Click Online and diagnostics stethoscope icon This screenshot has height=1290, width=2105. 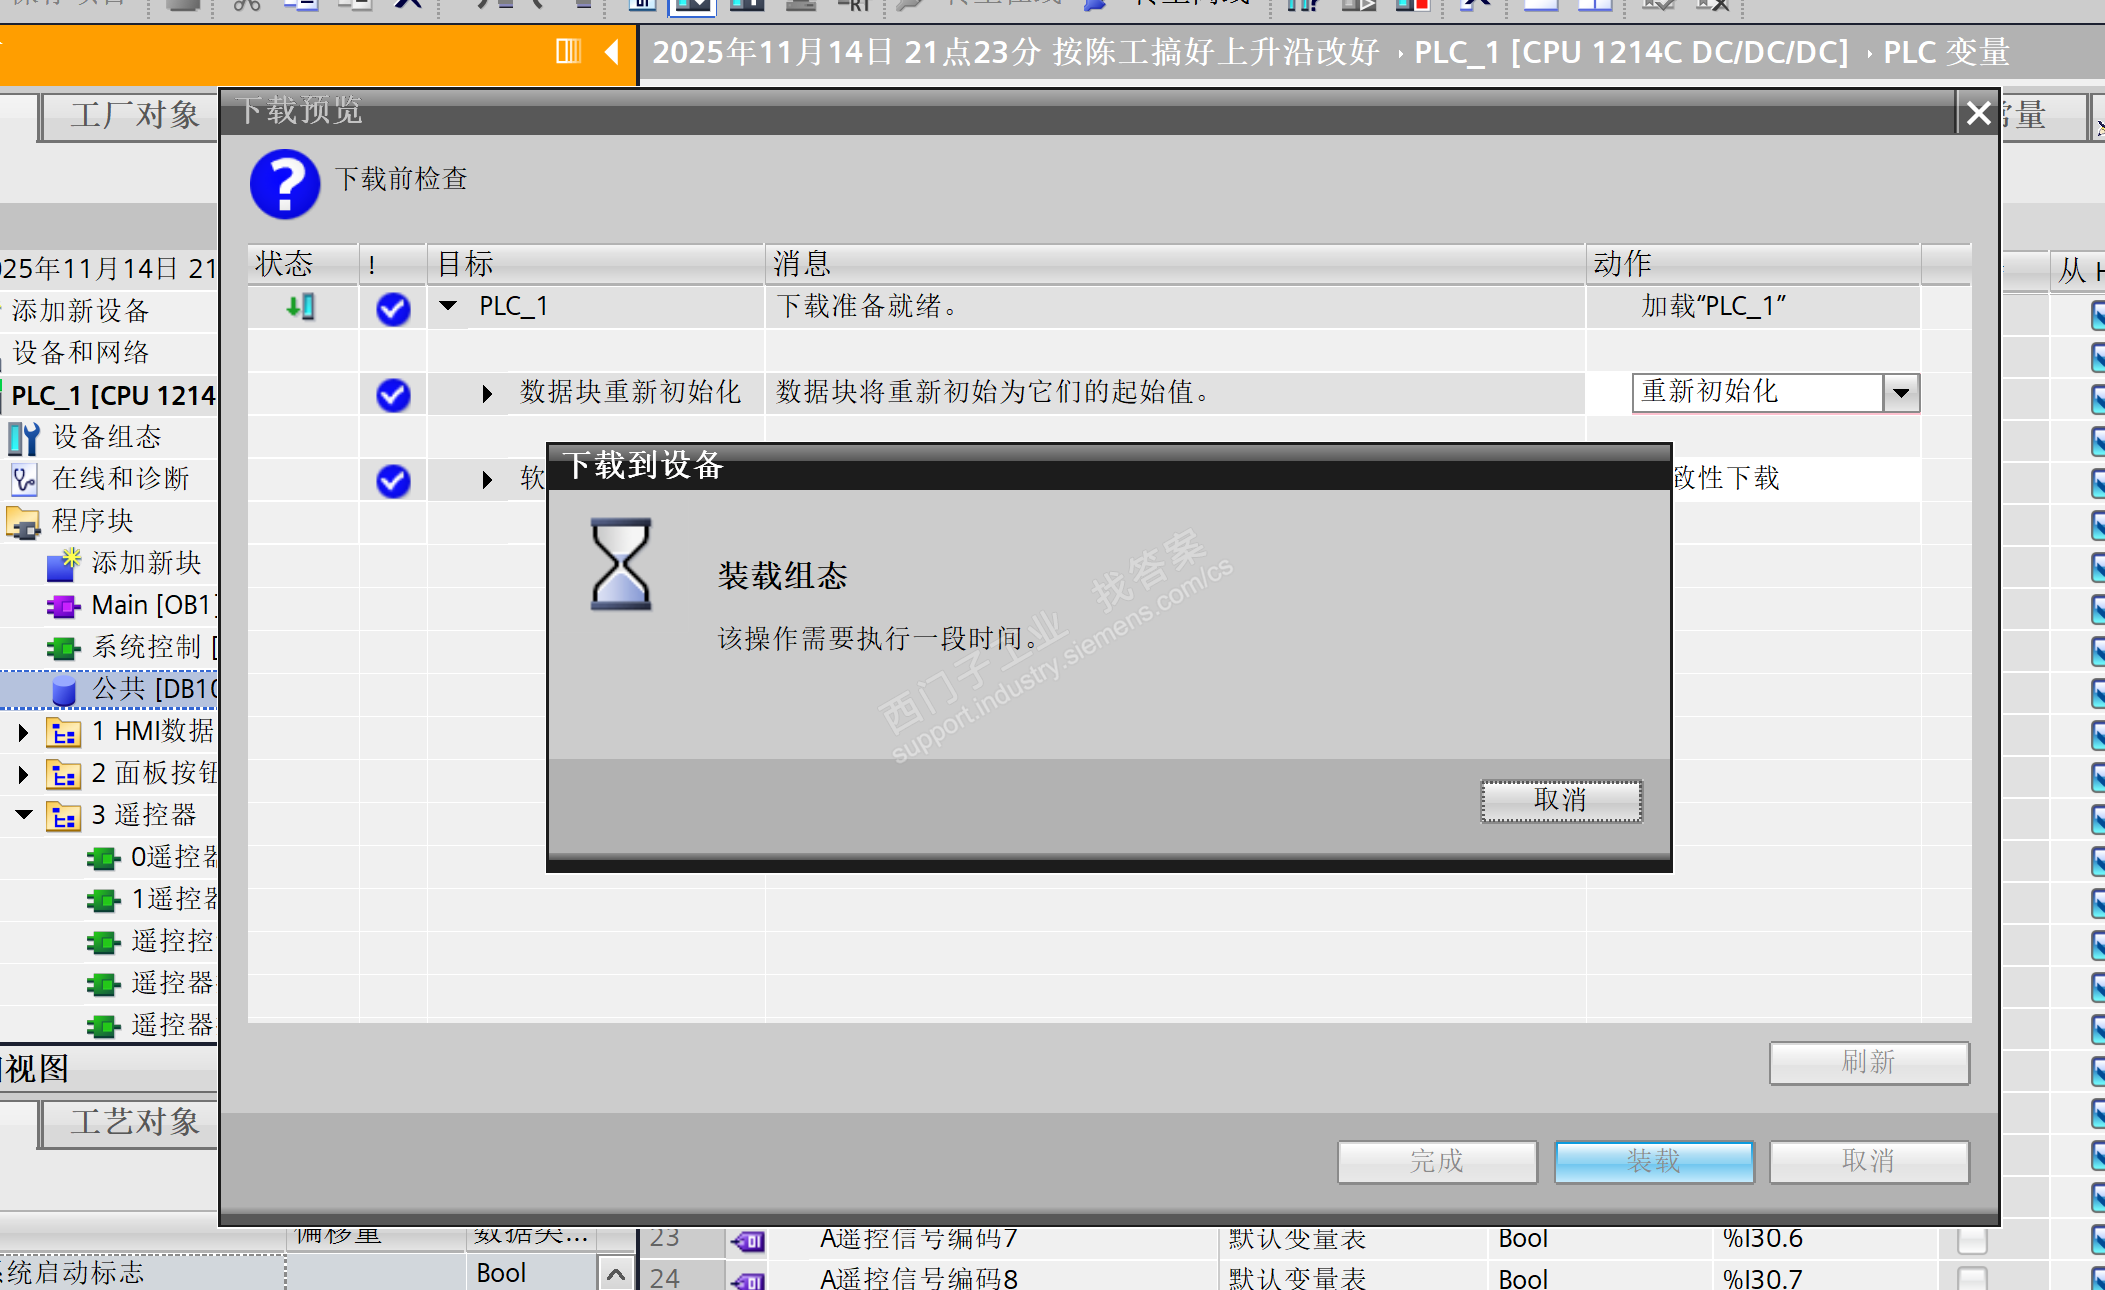point(23,480)
